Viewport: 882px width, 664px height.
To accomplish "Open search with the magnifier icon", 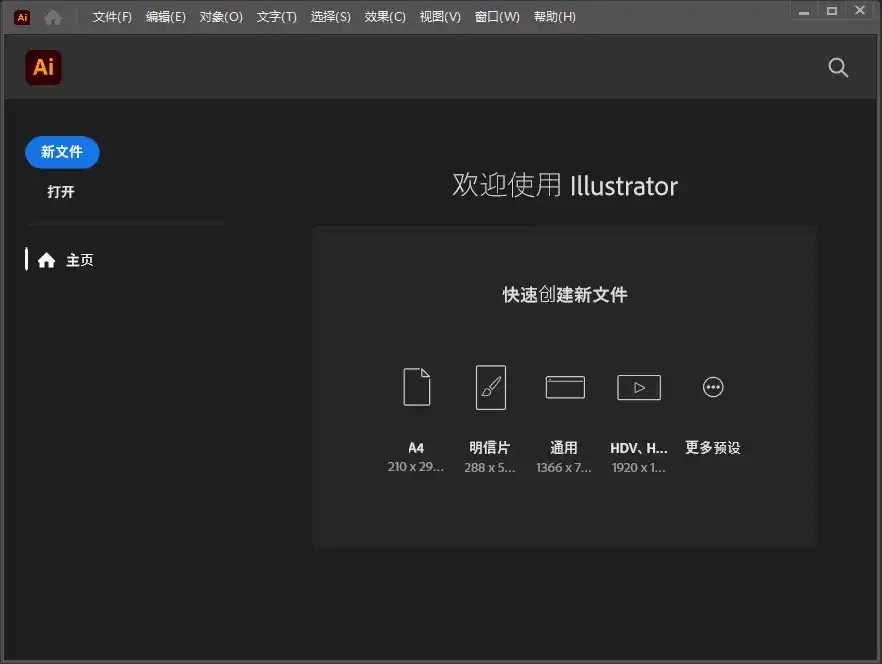I will tap(838, 68).
